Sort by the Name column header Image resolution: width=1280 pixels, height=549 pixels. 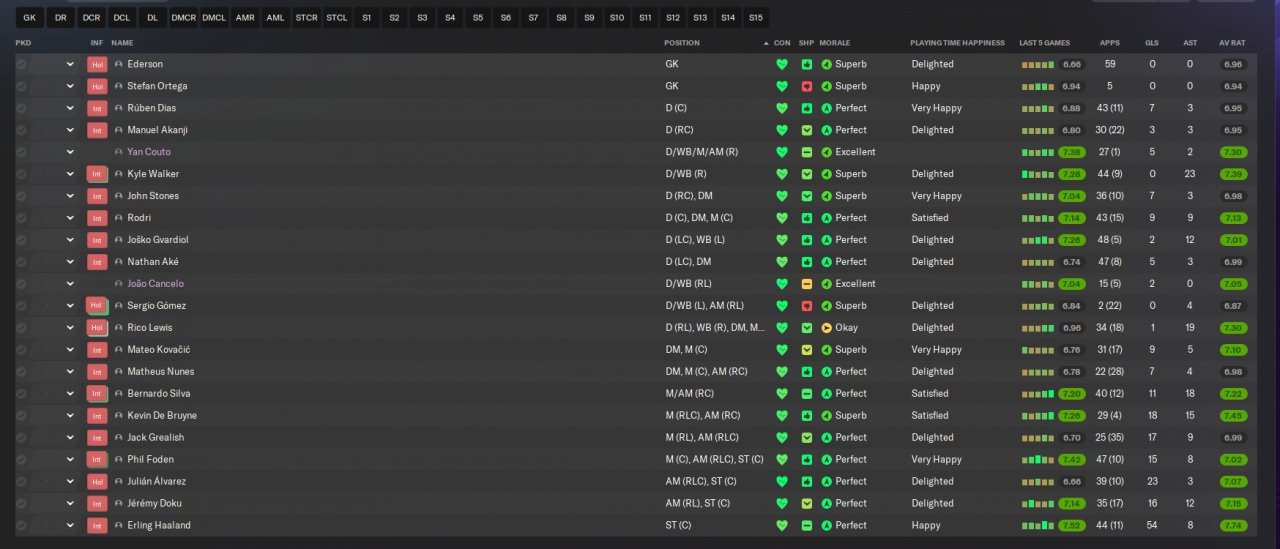tap(122, 43)
